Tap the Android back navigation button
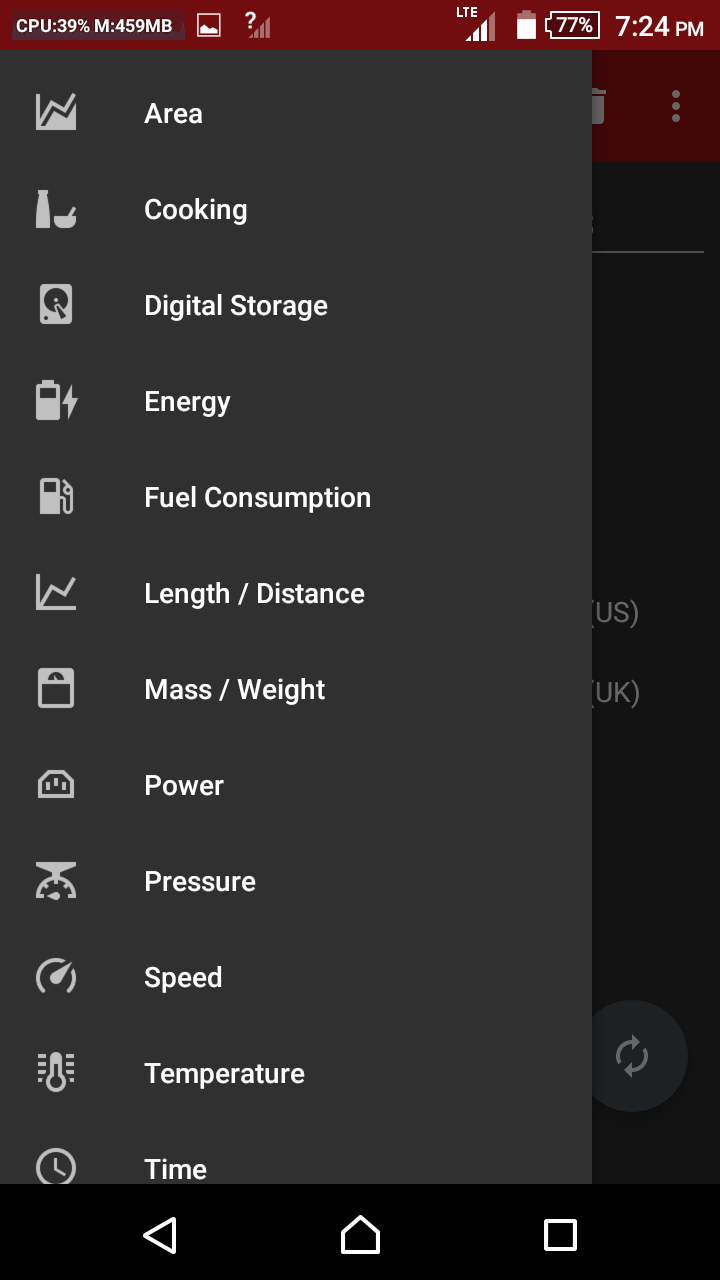720x1280 pixels. pos(160,1235)
